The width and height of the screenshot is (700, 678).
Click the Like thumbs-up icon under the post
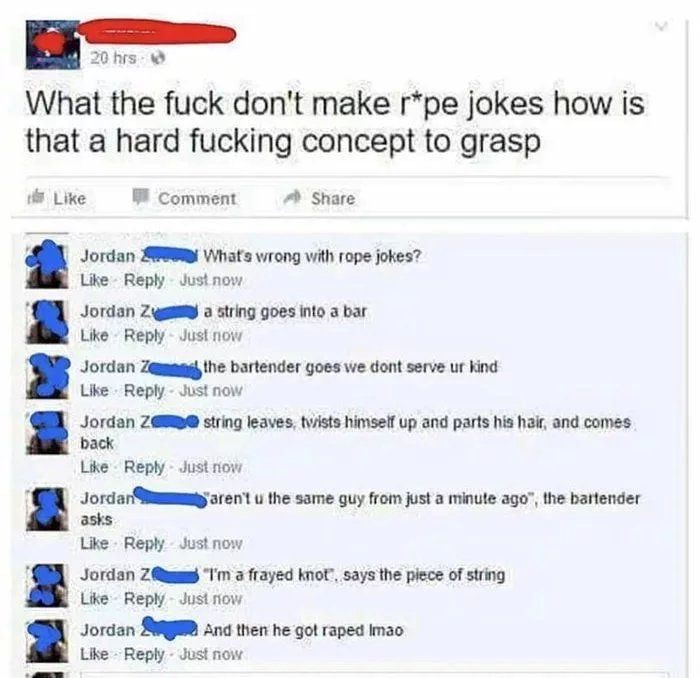pyautogui.click(x=35, y=198)
